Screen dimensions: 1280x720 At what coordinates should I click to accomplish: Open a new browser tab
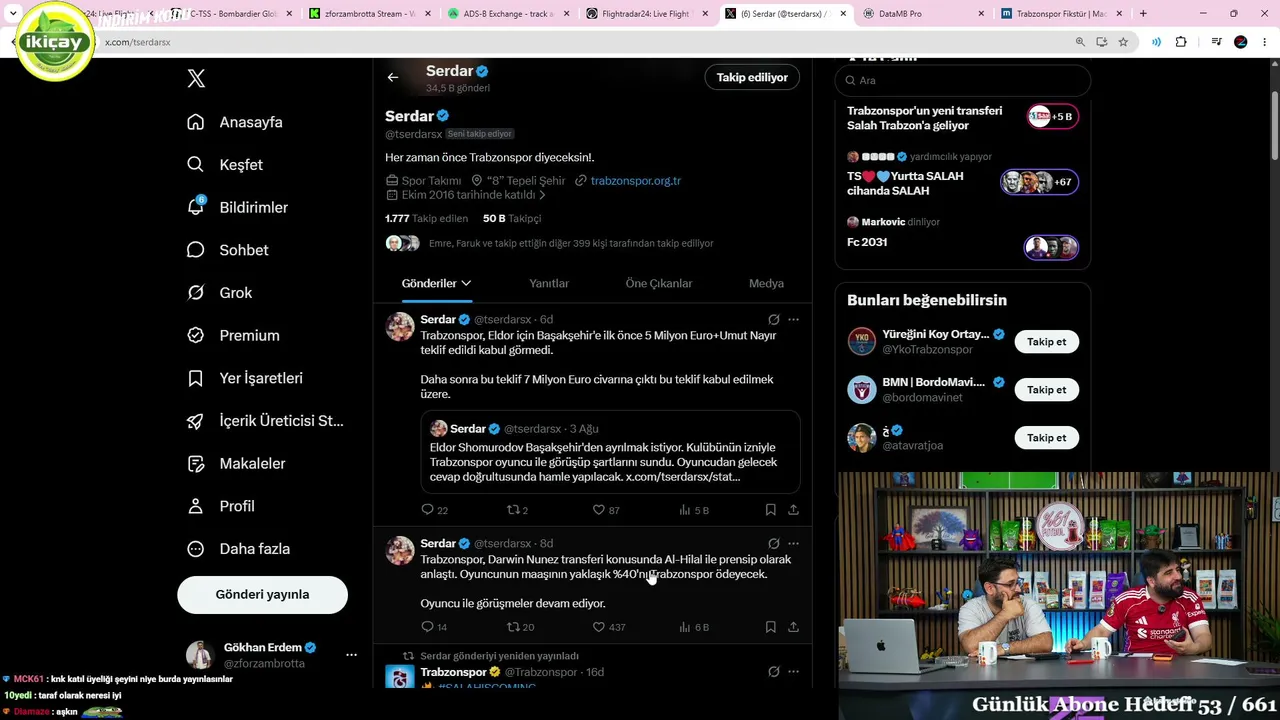(x=1143, y=14)
